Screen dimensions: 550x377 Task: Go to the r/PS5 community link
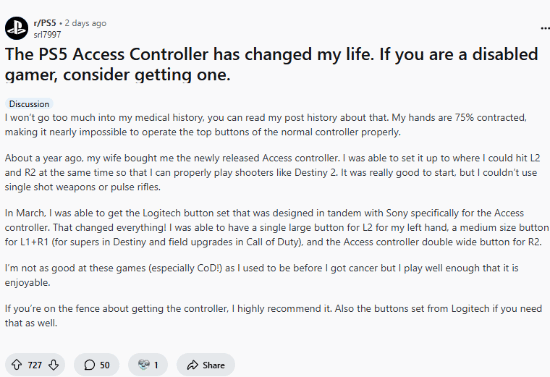[x=45, y=23]
